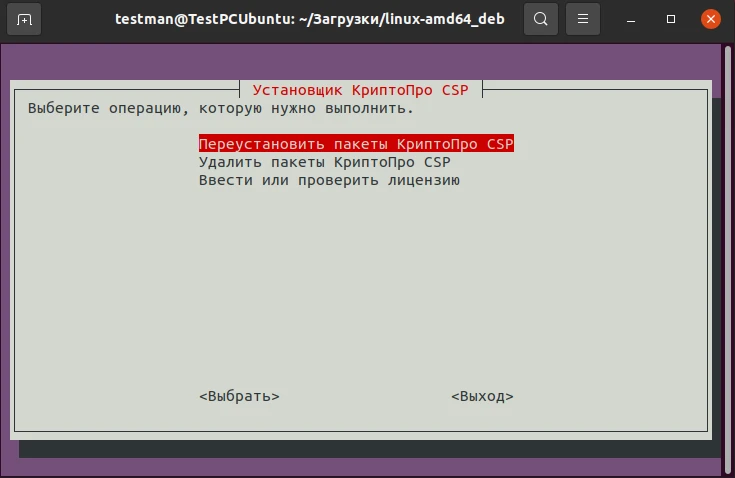Close the terminal window
Image resolution: width=735 pixels, height=478 pixels.
click(711, 19)
